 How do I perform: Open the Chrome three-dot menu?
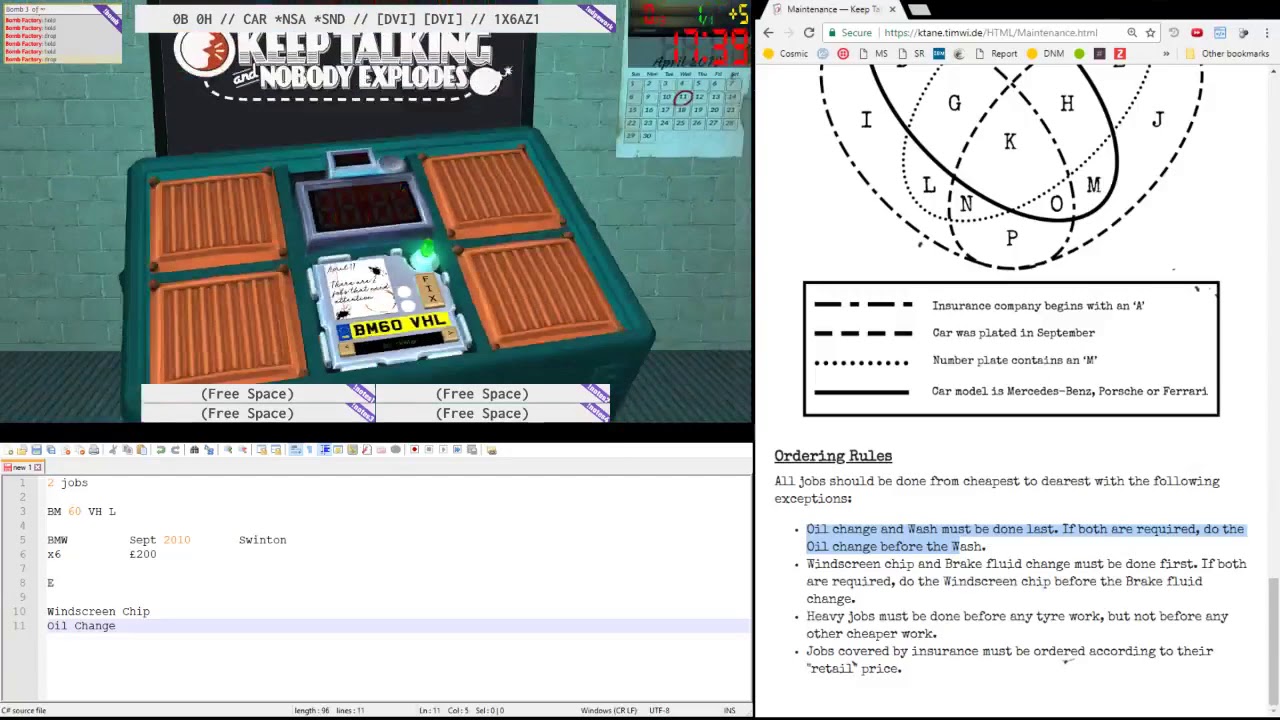[x=1267, y=33]
